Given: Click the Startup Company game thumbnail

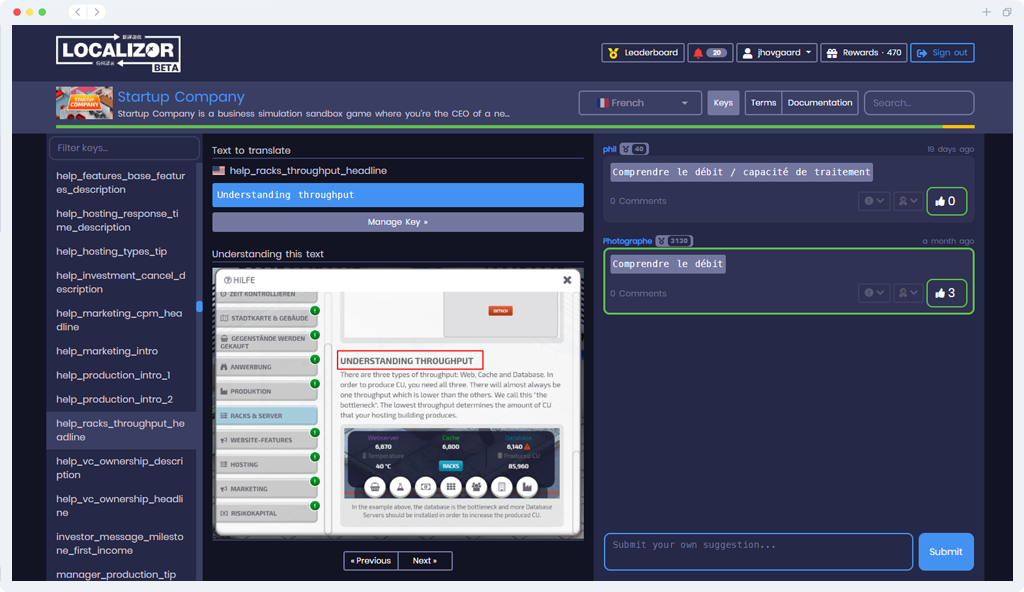Looking at the screenshot, I should 84,103.
